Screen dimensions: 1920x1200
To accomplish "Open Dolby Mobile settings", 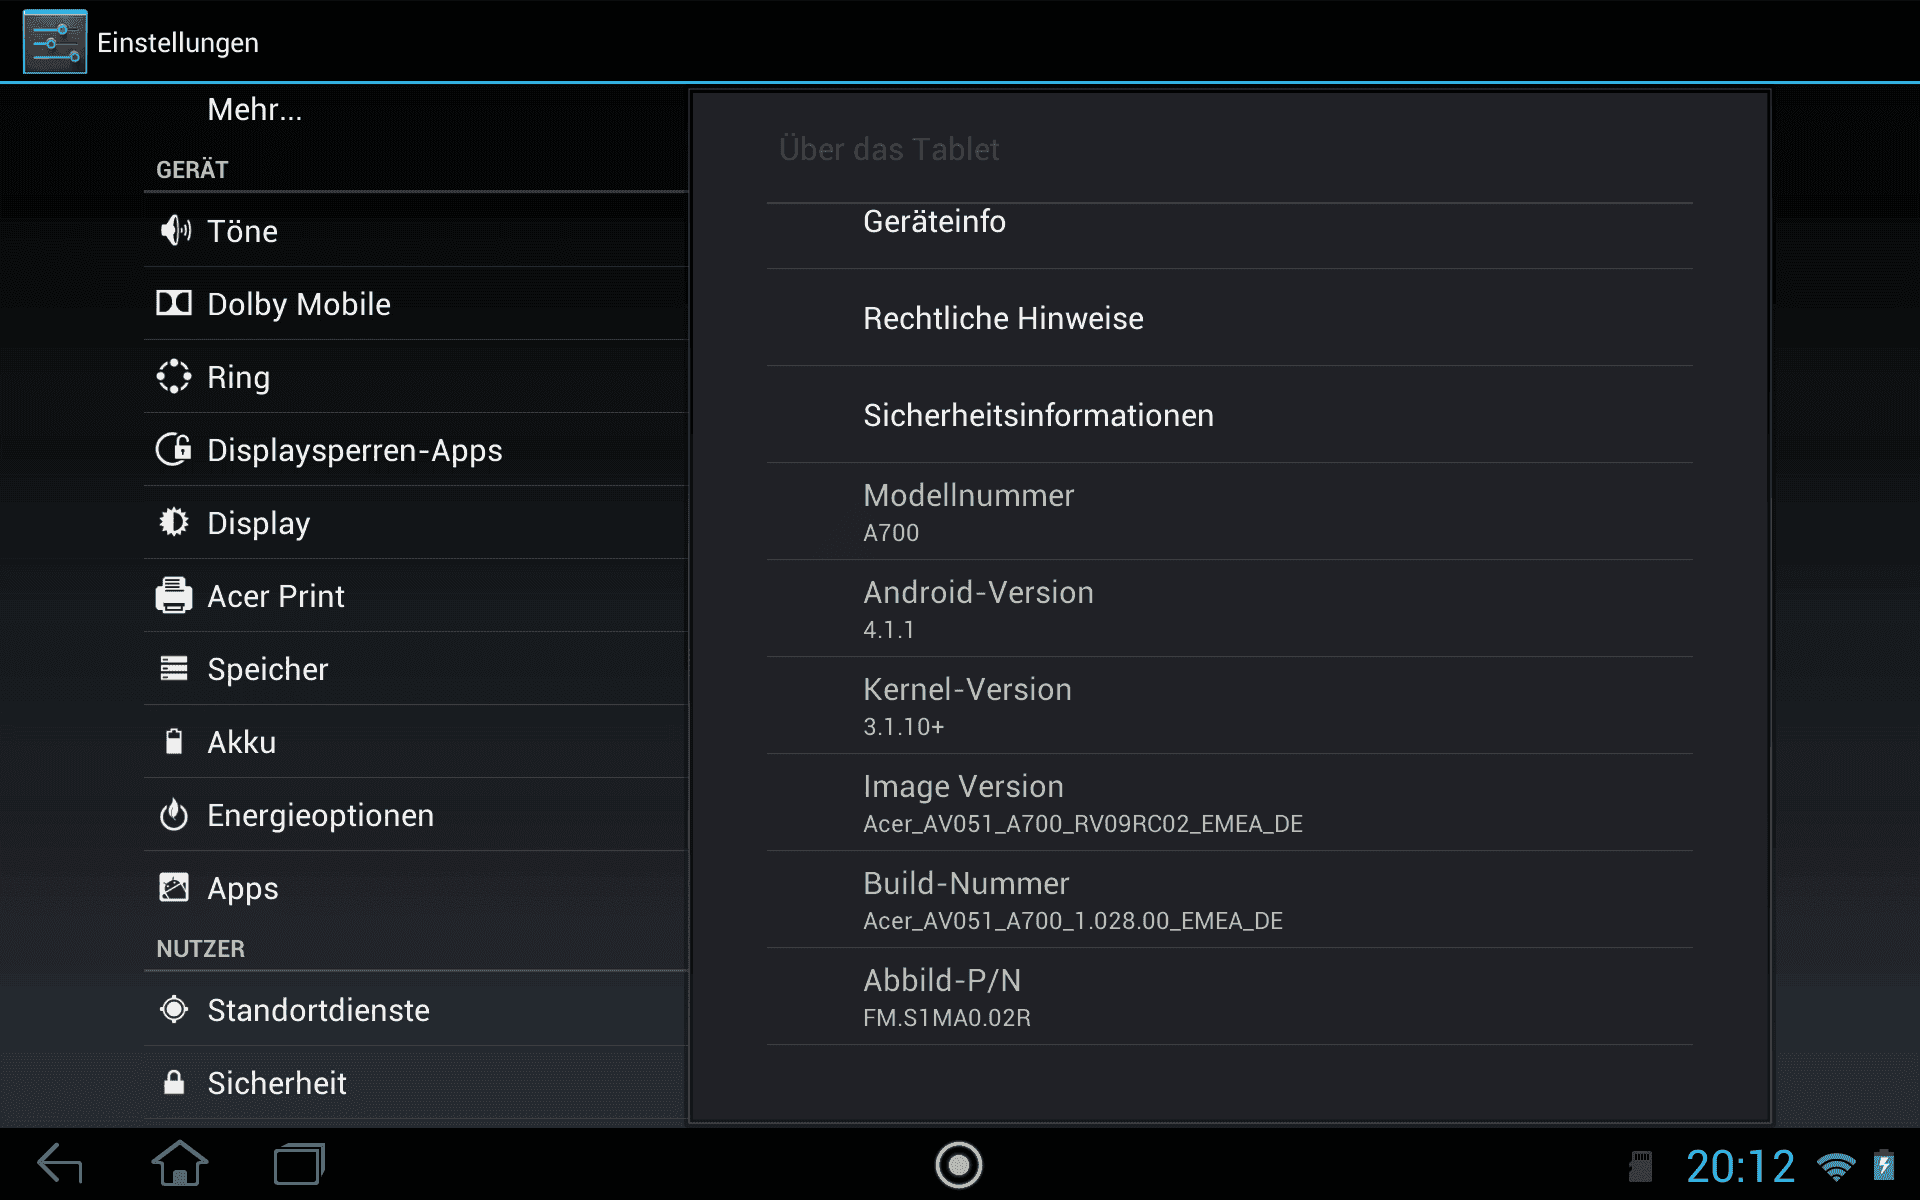I will coord(416,304).
